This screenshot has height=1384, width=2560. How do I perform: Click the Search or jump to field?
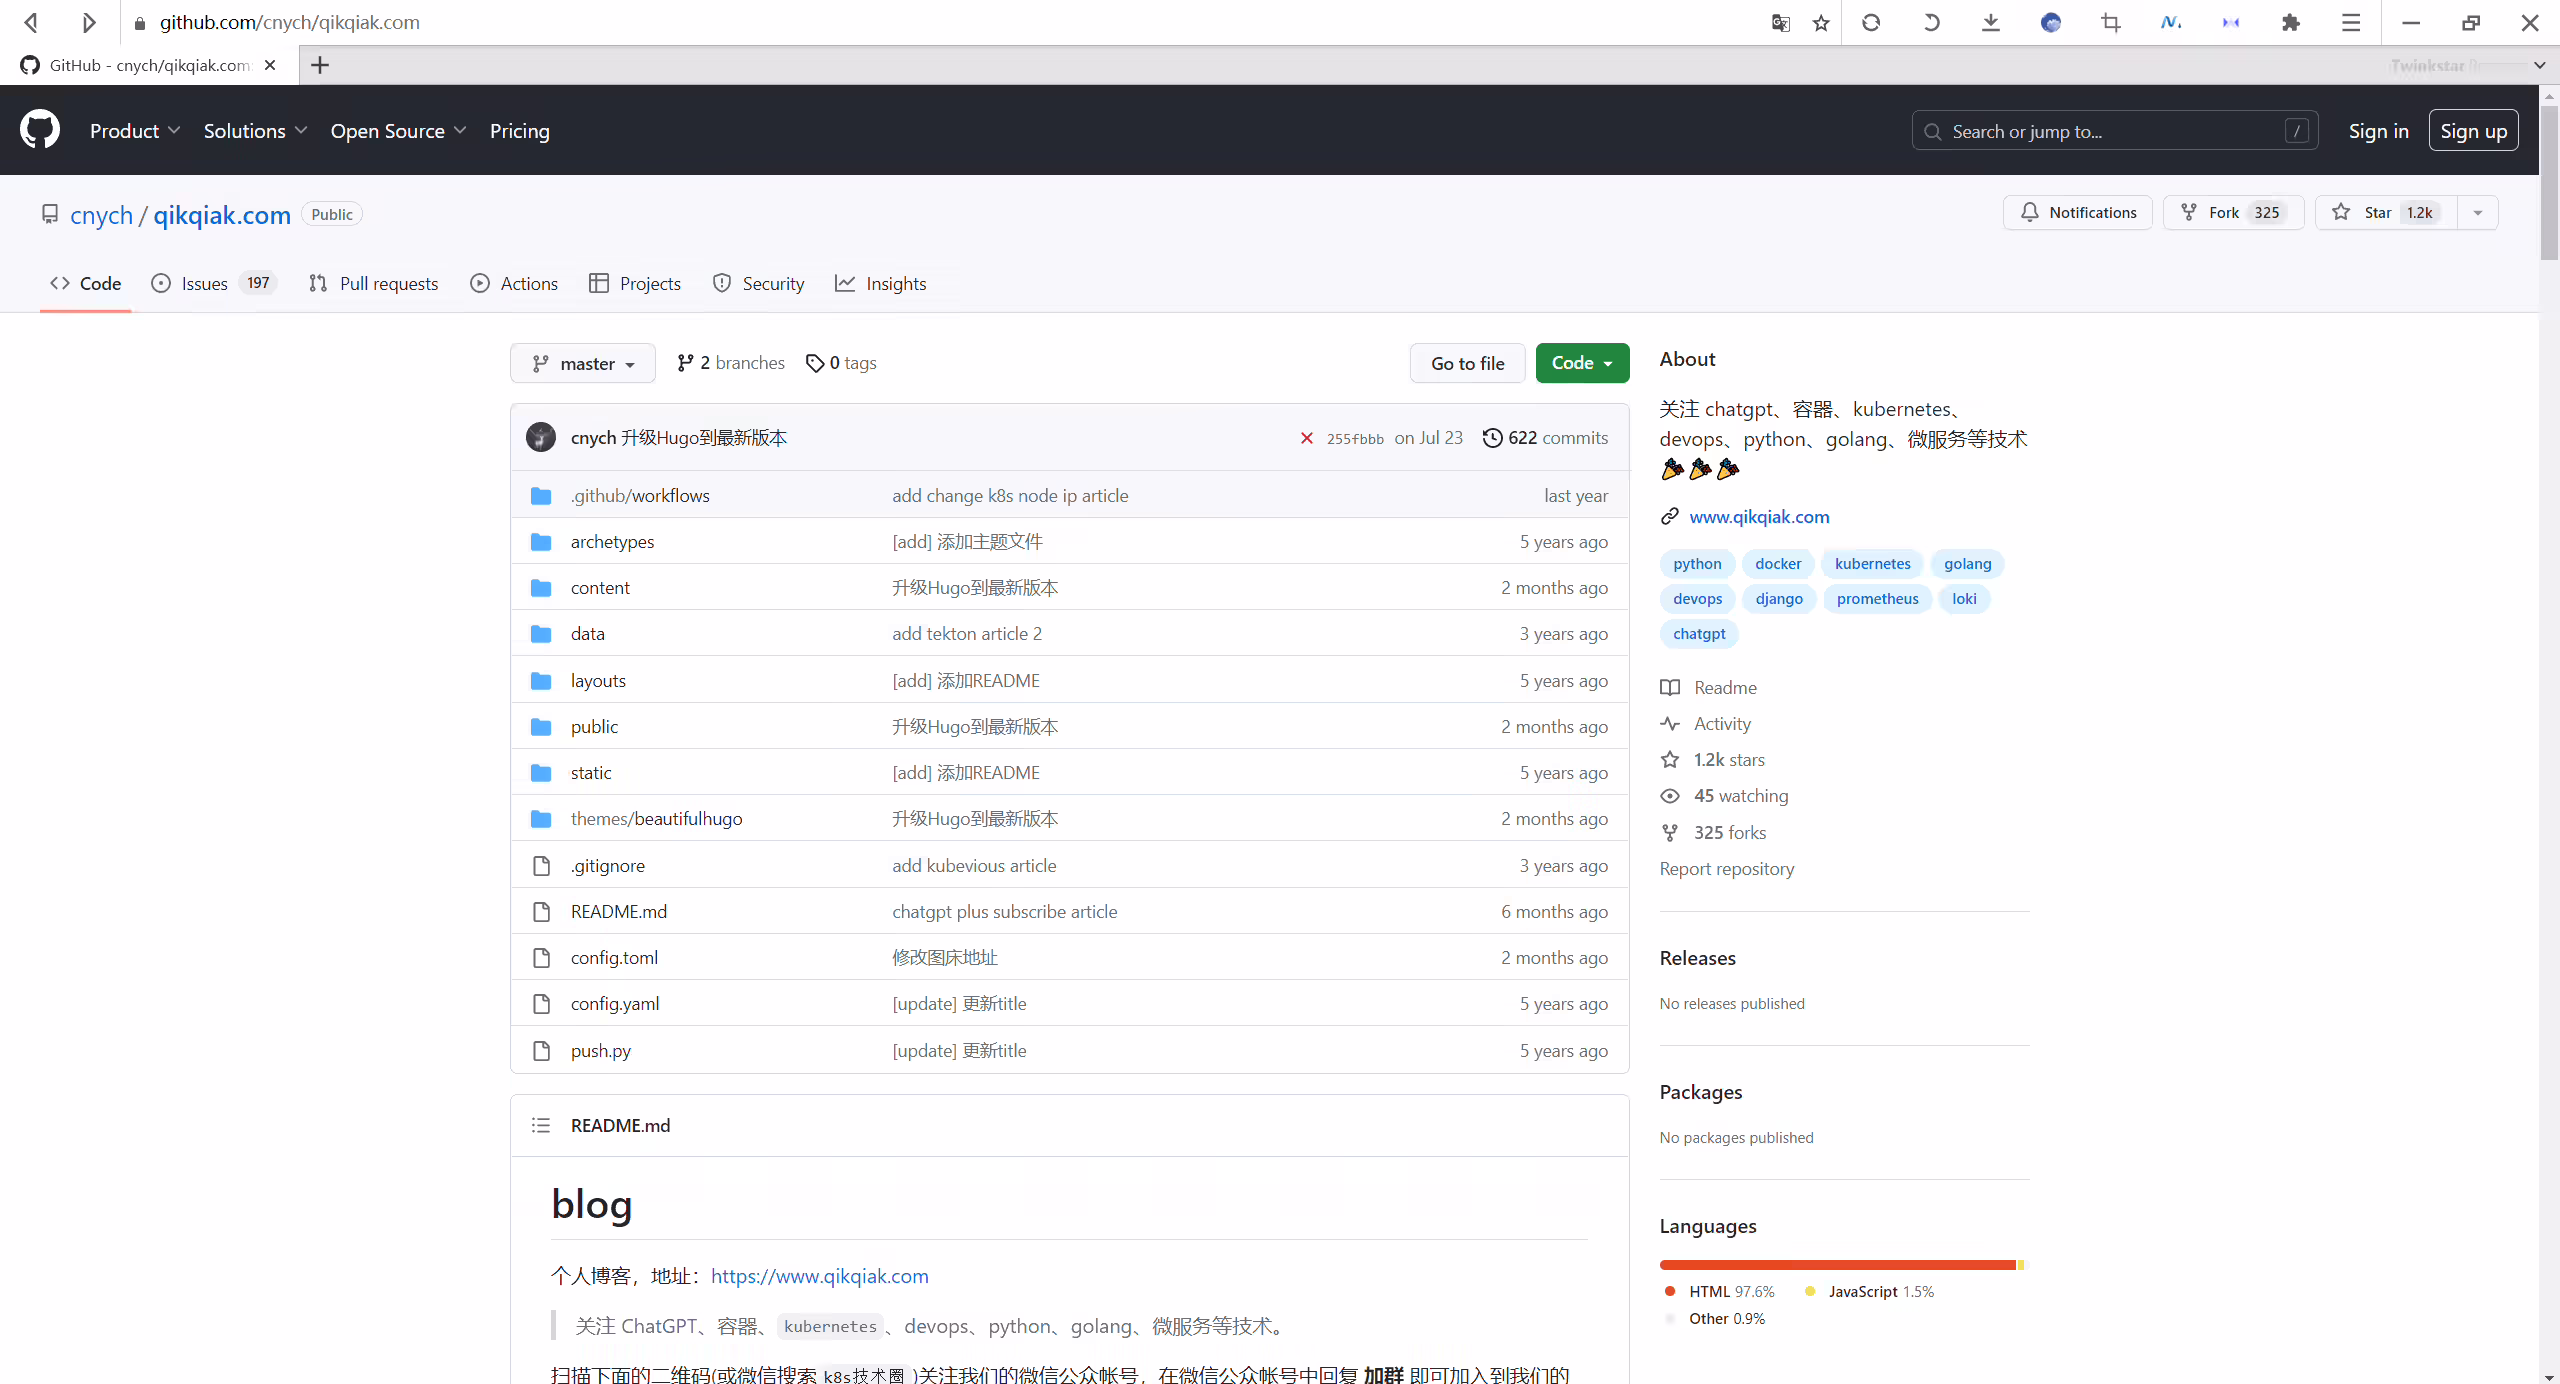[2115, 131]
